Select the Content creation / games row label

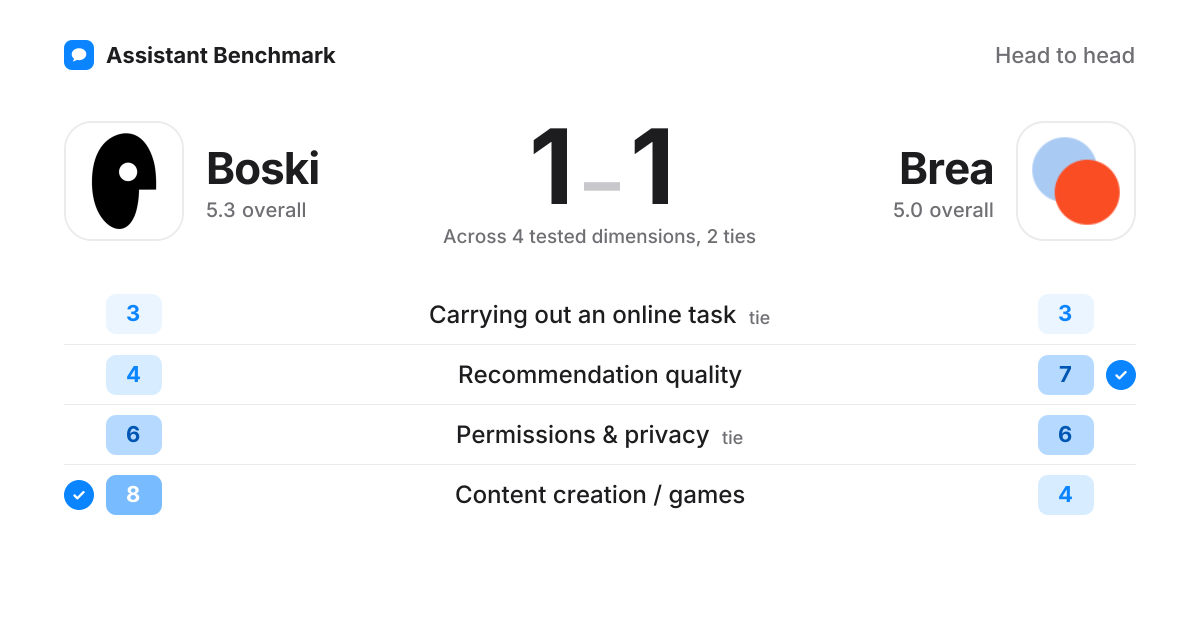[600, 495]
